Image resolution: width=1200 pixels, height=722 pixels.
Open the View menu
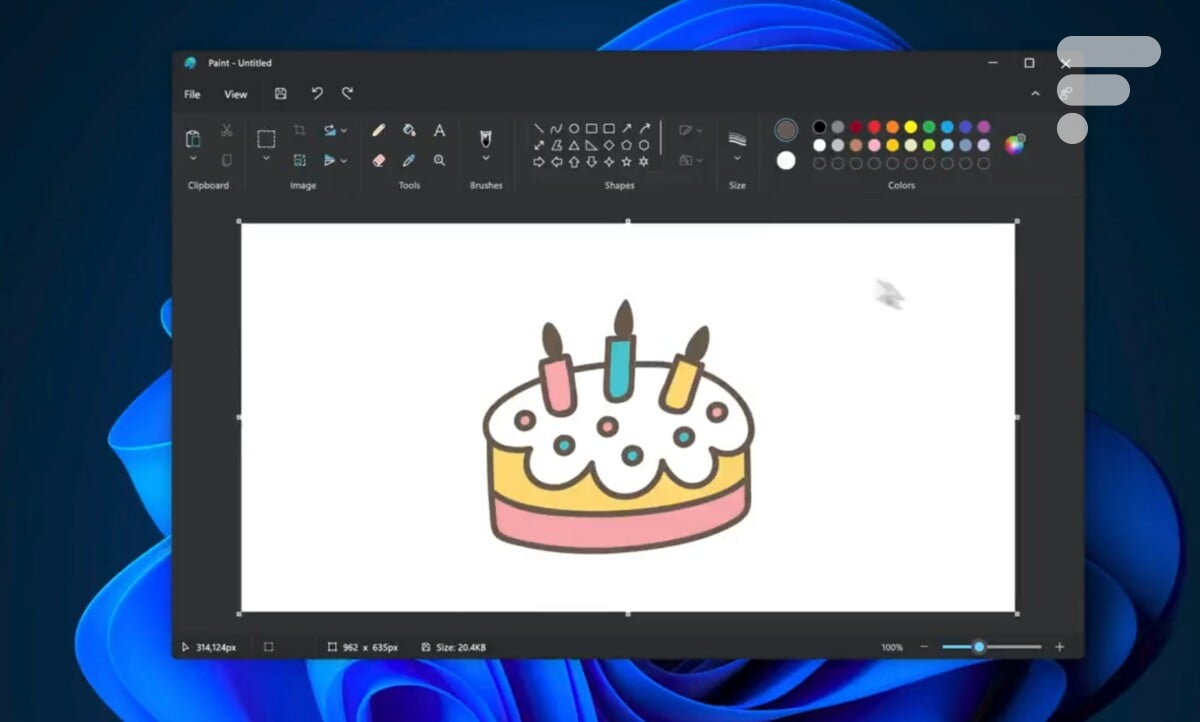(x=235, y=94)
